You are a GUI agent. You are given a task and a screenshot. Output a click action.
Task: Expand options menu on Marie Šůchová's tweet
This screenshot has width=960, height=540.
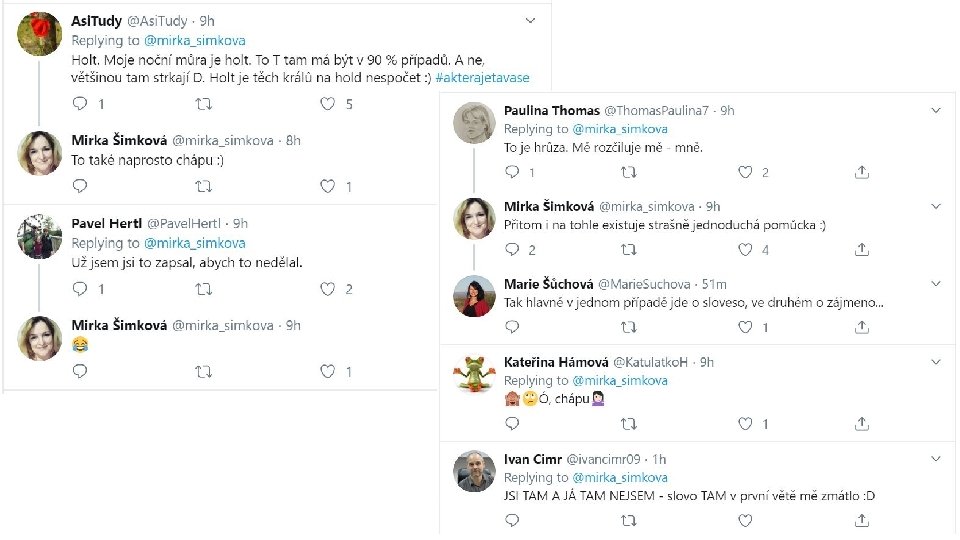coord(935,284)
